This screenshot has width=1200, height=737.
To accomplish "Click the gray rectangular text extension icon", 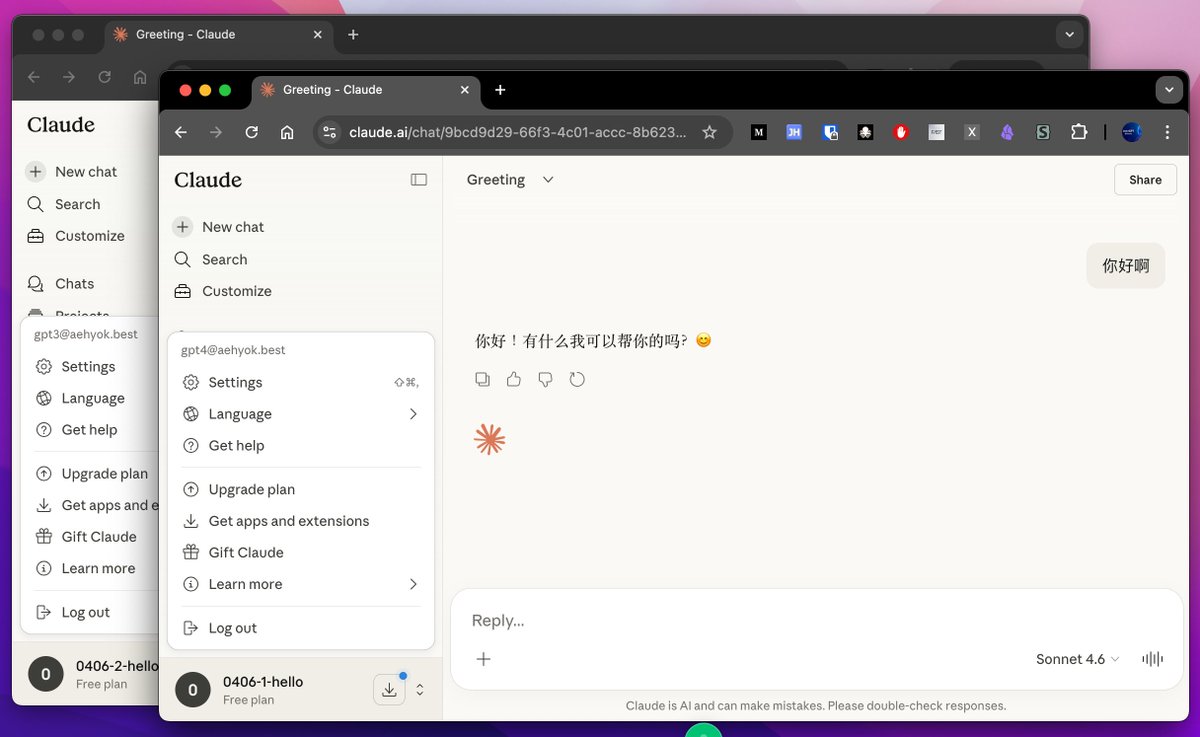I will click(x=936, y=132).
